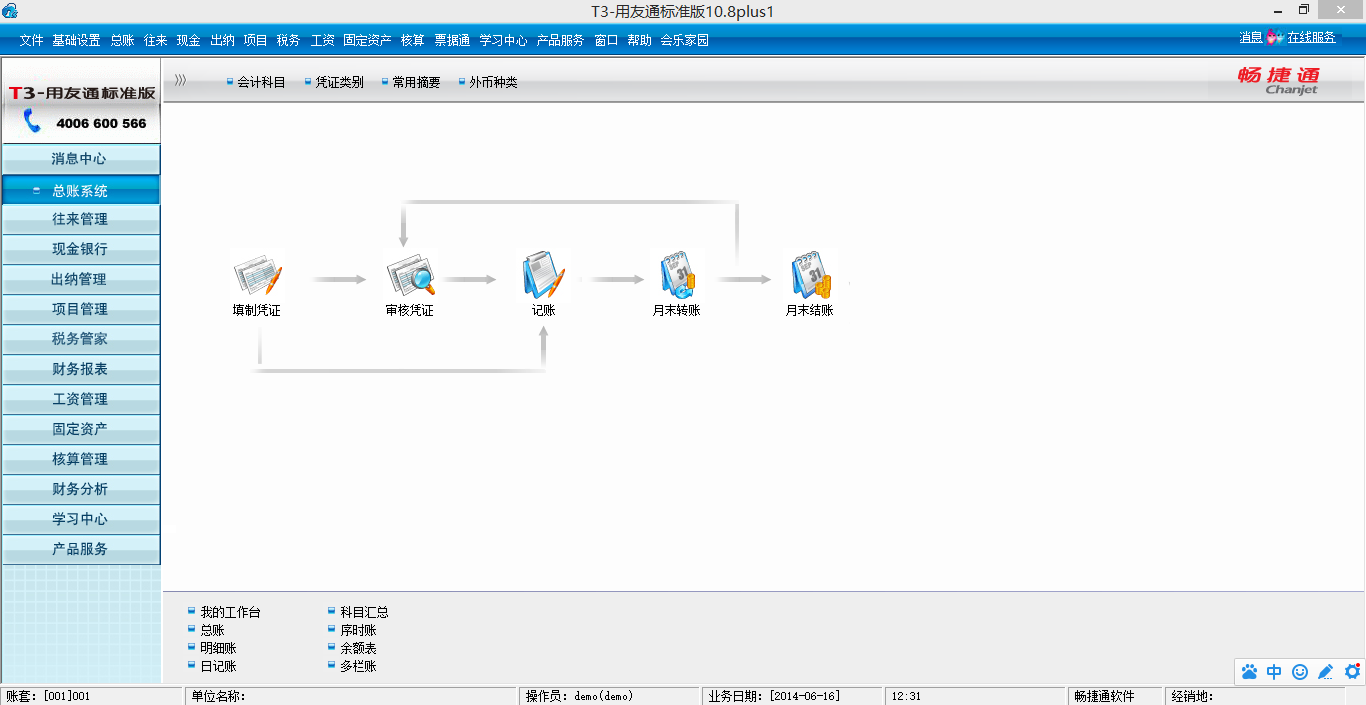The width and height of the screenshot is (1366, 705).
Task: Open the 核算 menu
Action: point(412,41)
